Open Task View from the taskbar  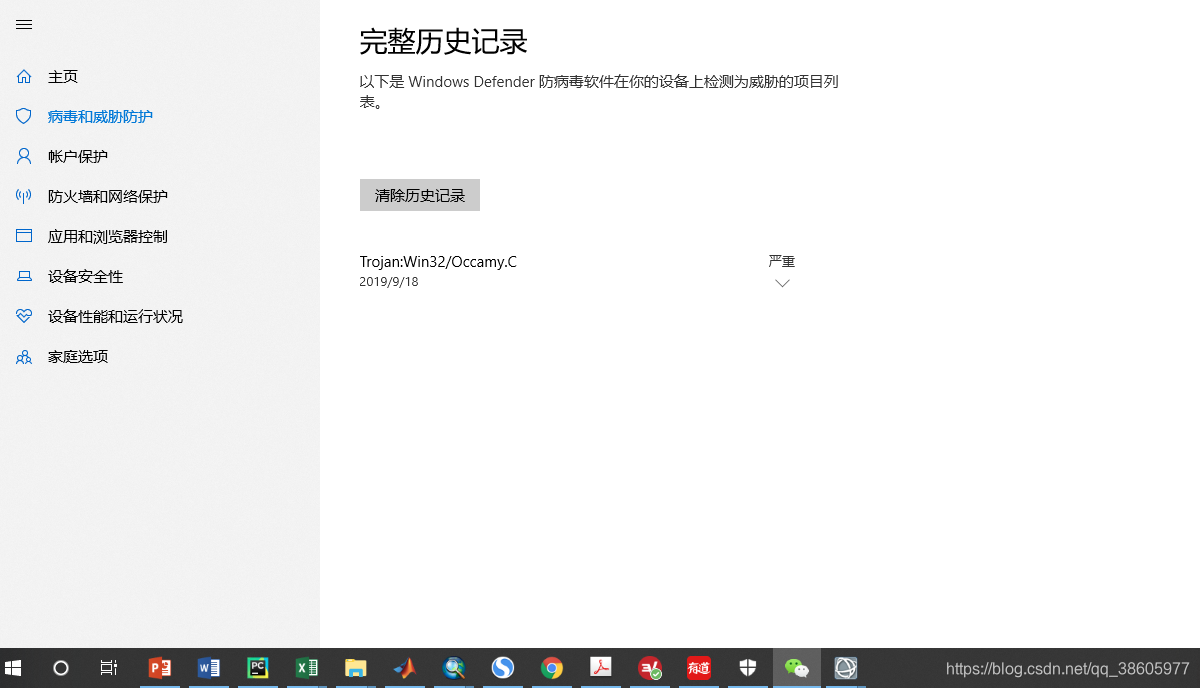tap(108, 667)
